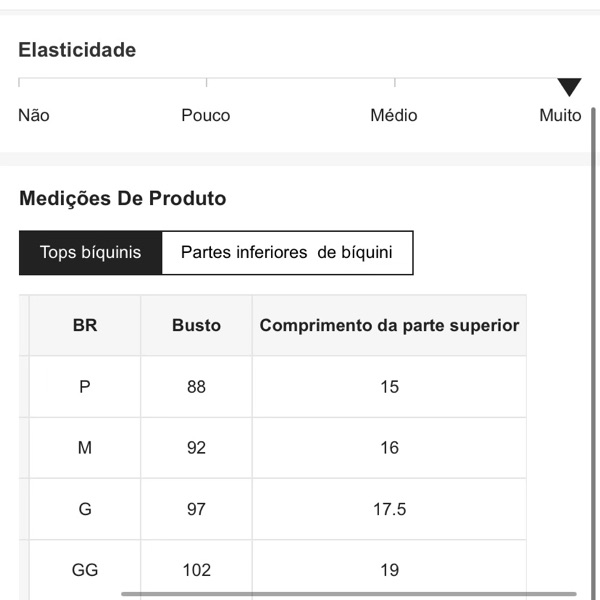600x600 pixels.
Task: Click the Médio elasticity label
Action: point(394,116)
